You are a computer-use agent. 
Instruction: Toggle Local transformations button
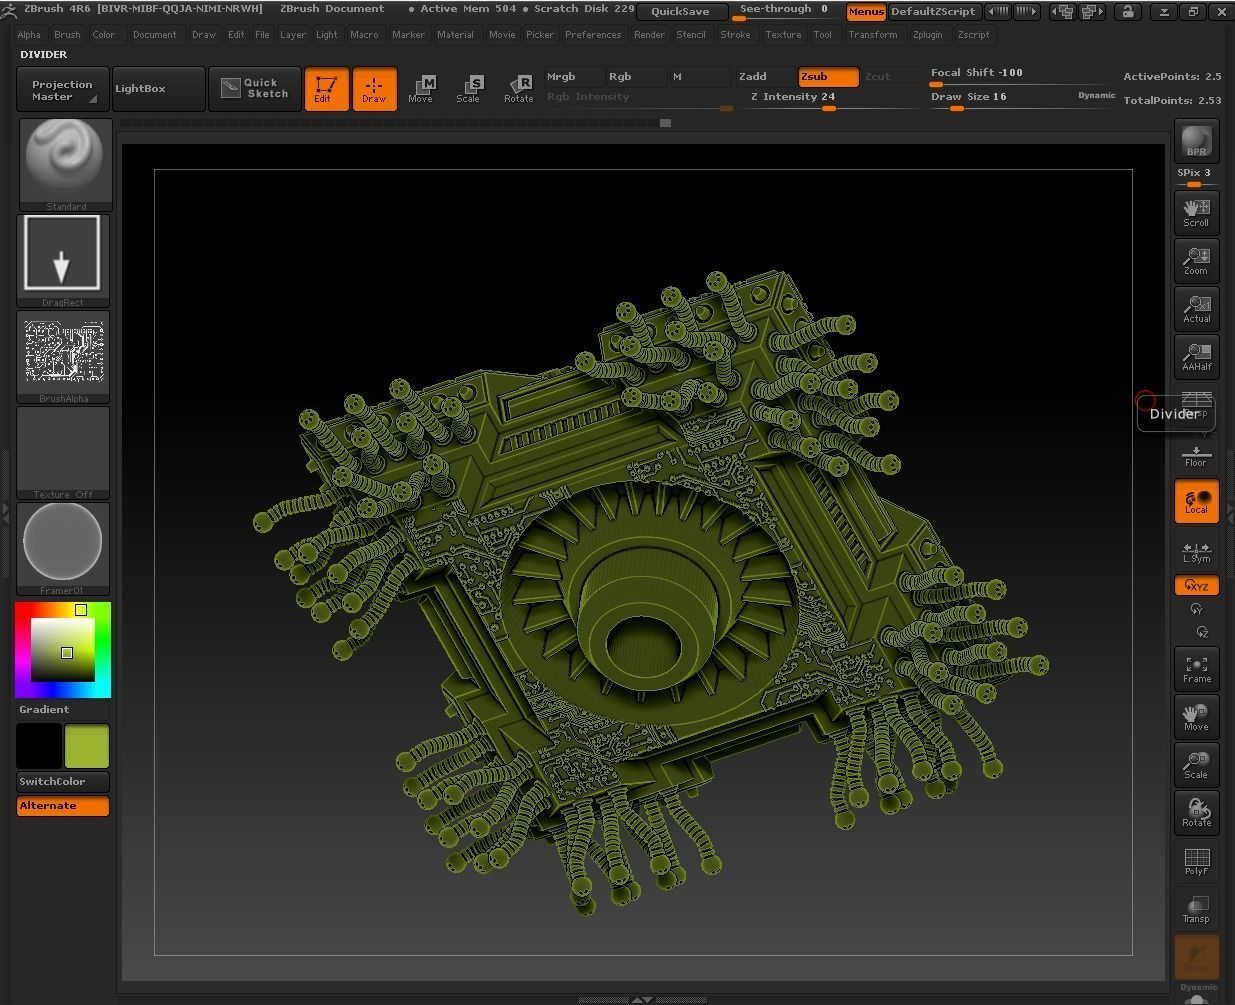click(1196, 500)
